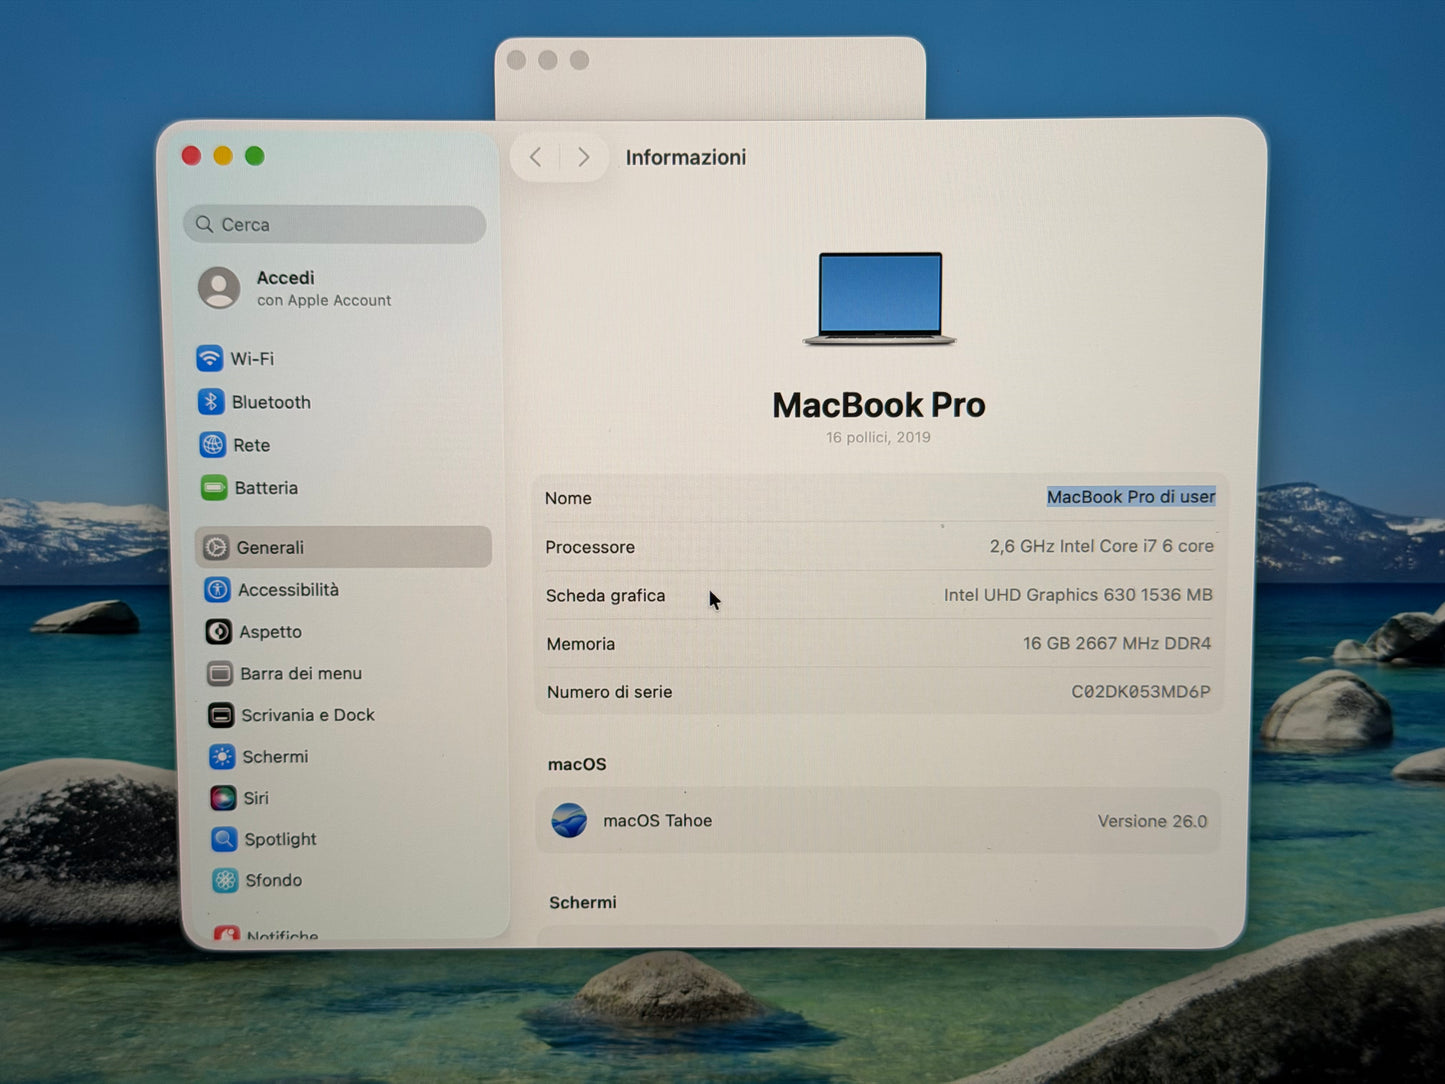Click the Cerca search field
1445x1084 pixels.
[335, 224]
